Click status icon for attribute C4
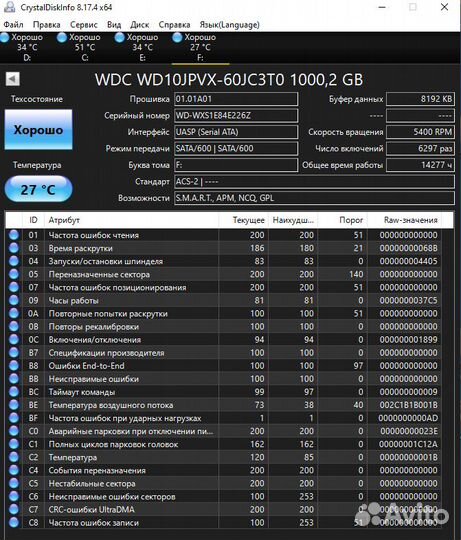Viewport: 461px width, 540px height. point(14,470)
